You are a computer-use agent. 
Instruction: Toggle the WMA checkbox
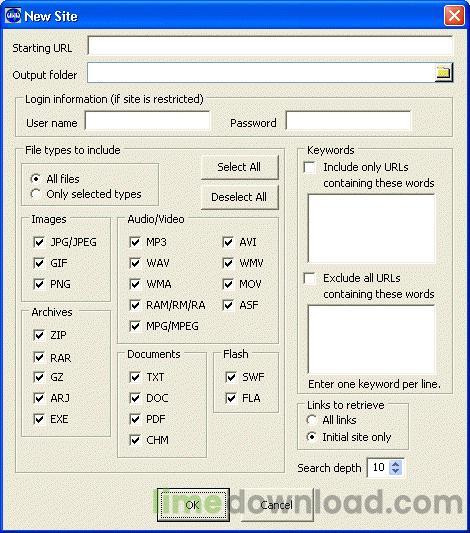tap(135, 284)
